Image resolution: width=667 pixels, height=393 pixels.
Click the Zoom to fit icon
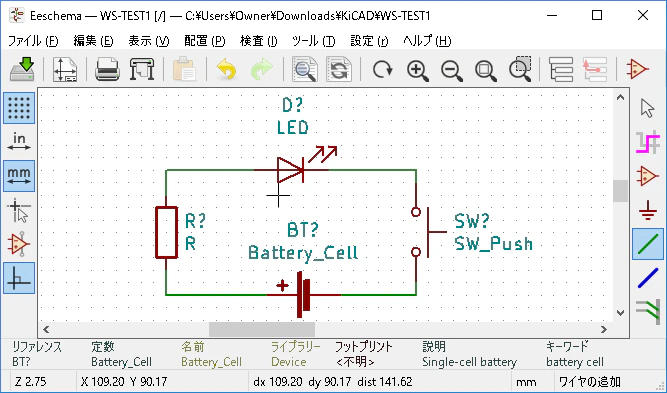pyautogui.click(x=486, y=70)
